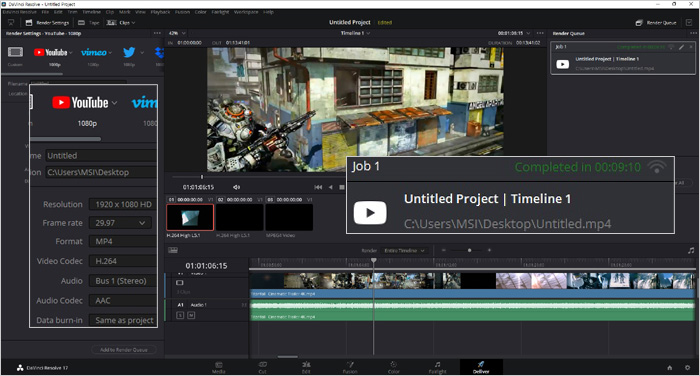This screenshot has height=376, width=700.
Task: Choose the YouTube render preset
Action: tap(50, 53)
